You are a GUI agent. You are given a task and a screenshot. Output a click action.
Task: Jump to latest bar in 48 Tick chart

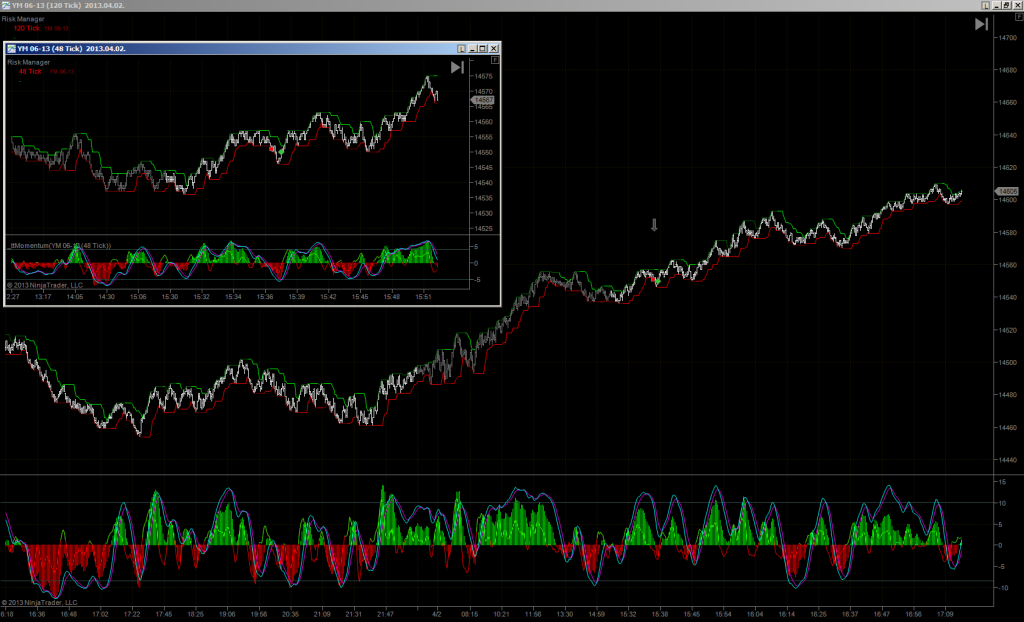[457, 67]
